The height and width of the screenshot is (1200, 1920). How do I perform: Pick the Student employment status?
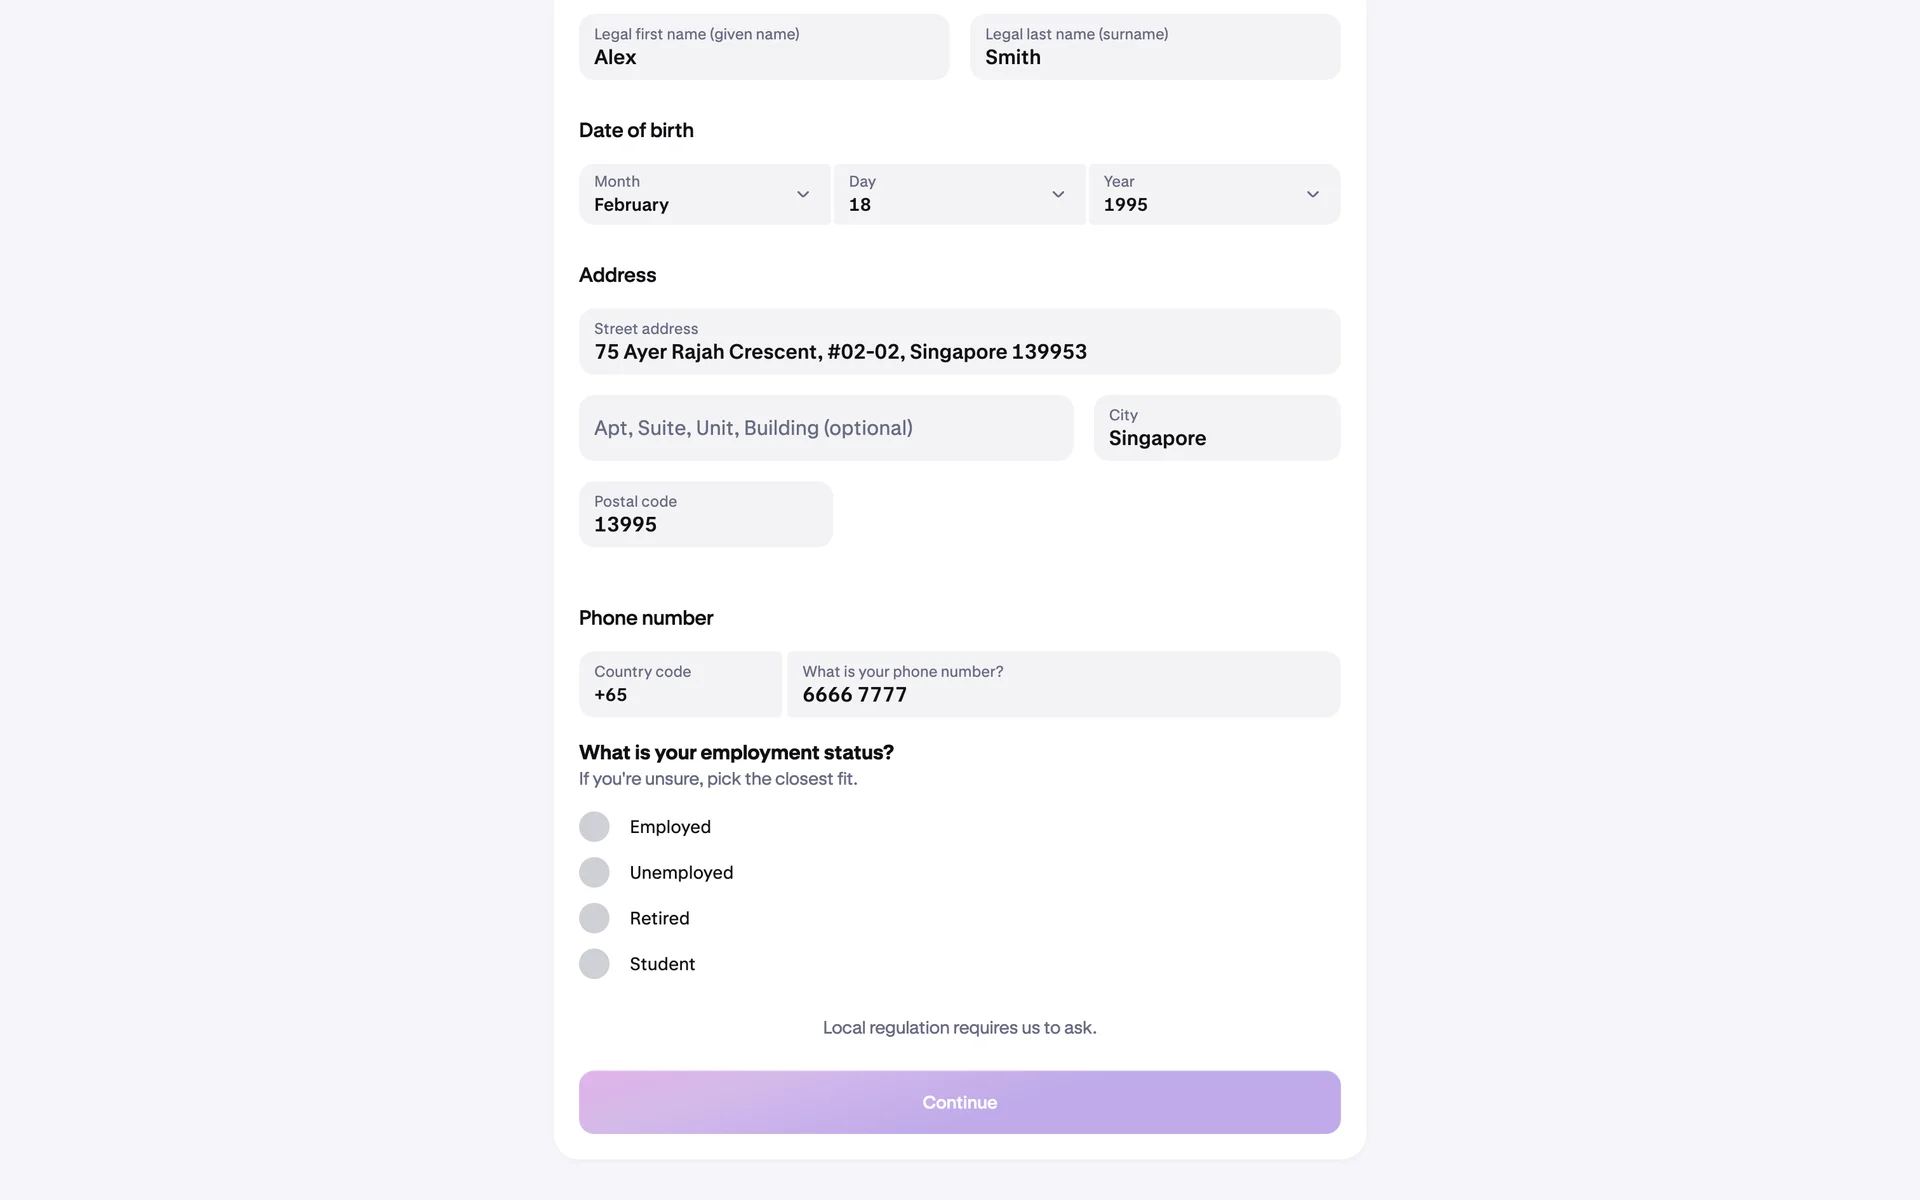point(594,964)
